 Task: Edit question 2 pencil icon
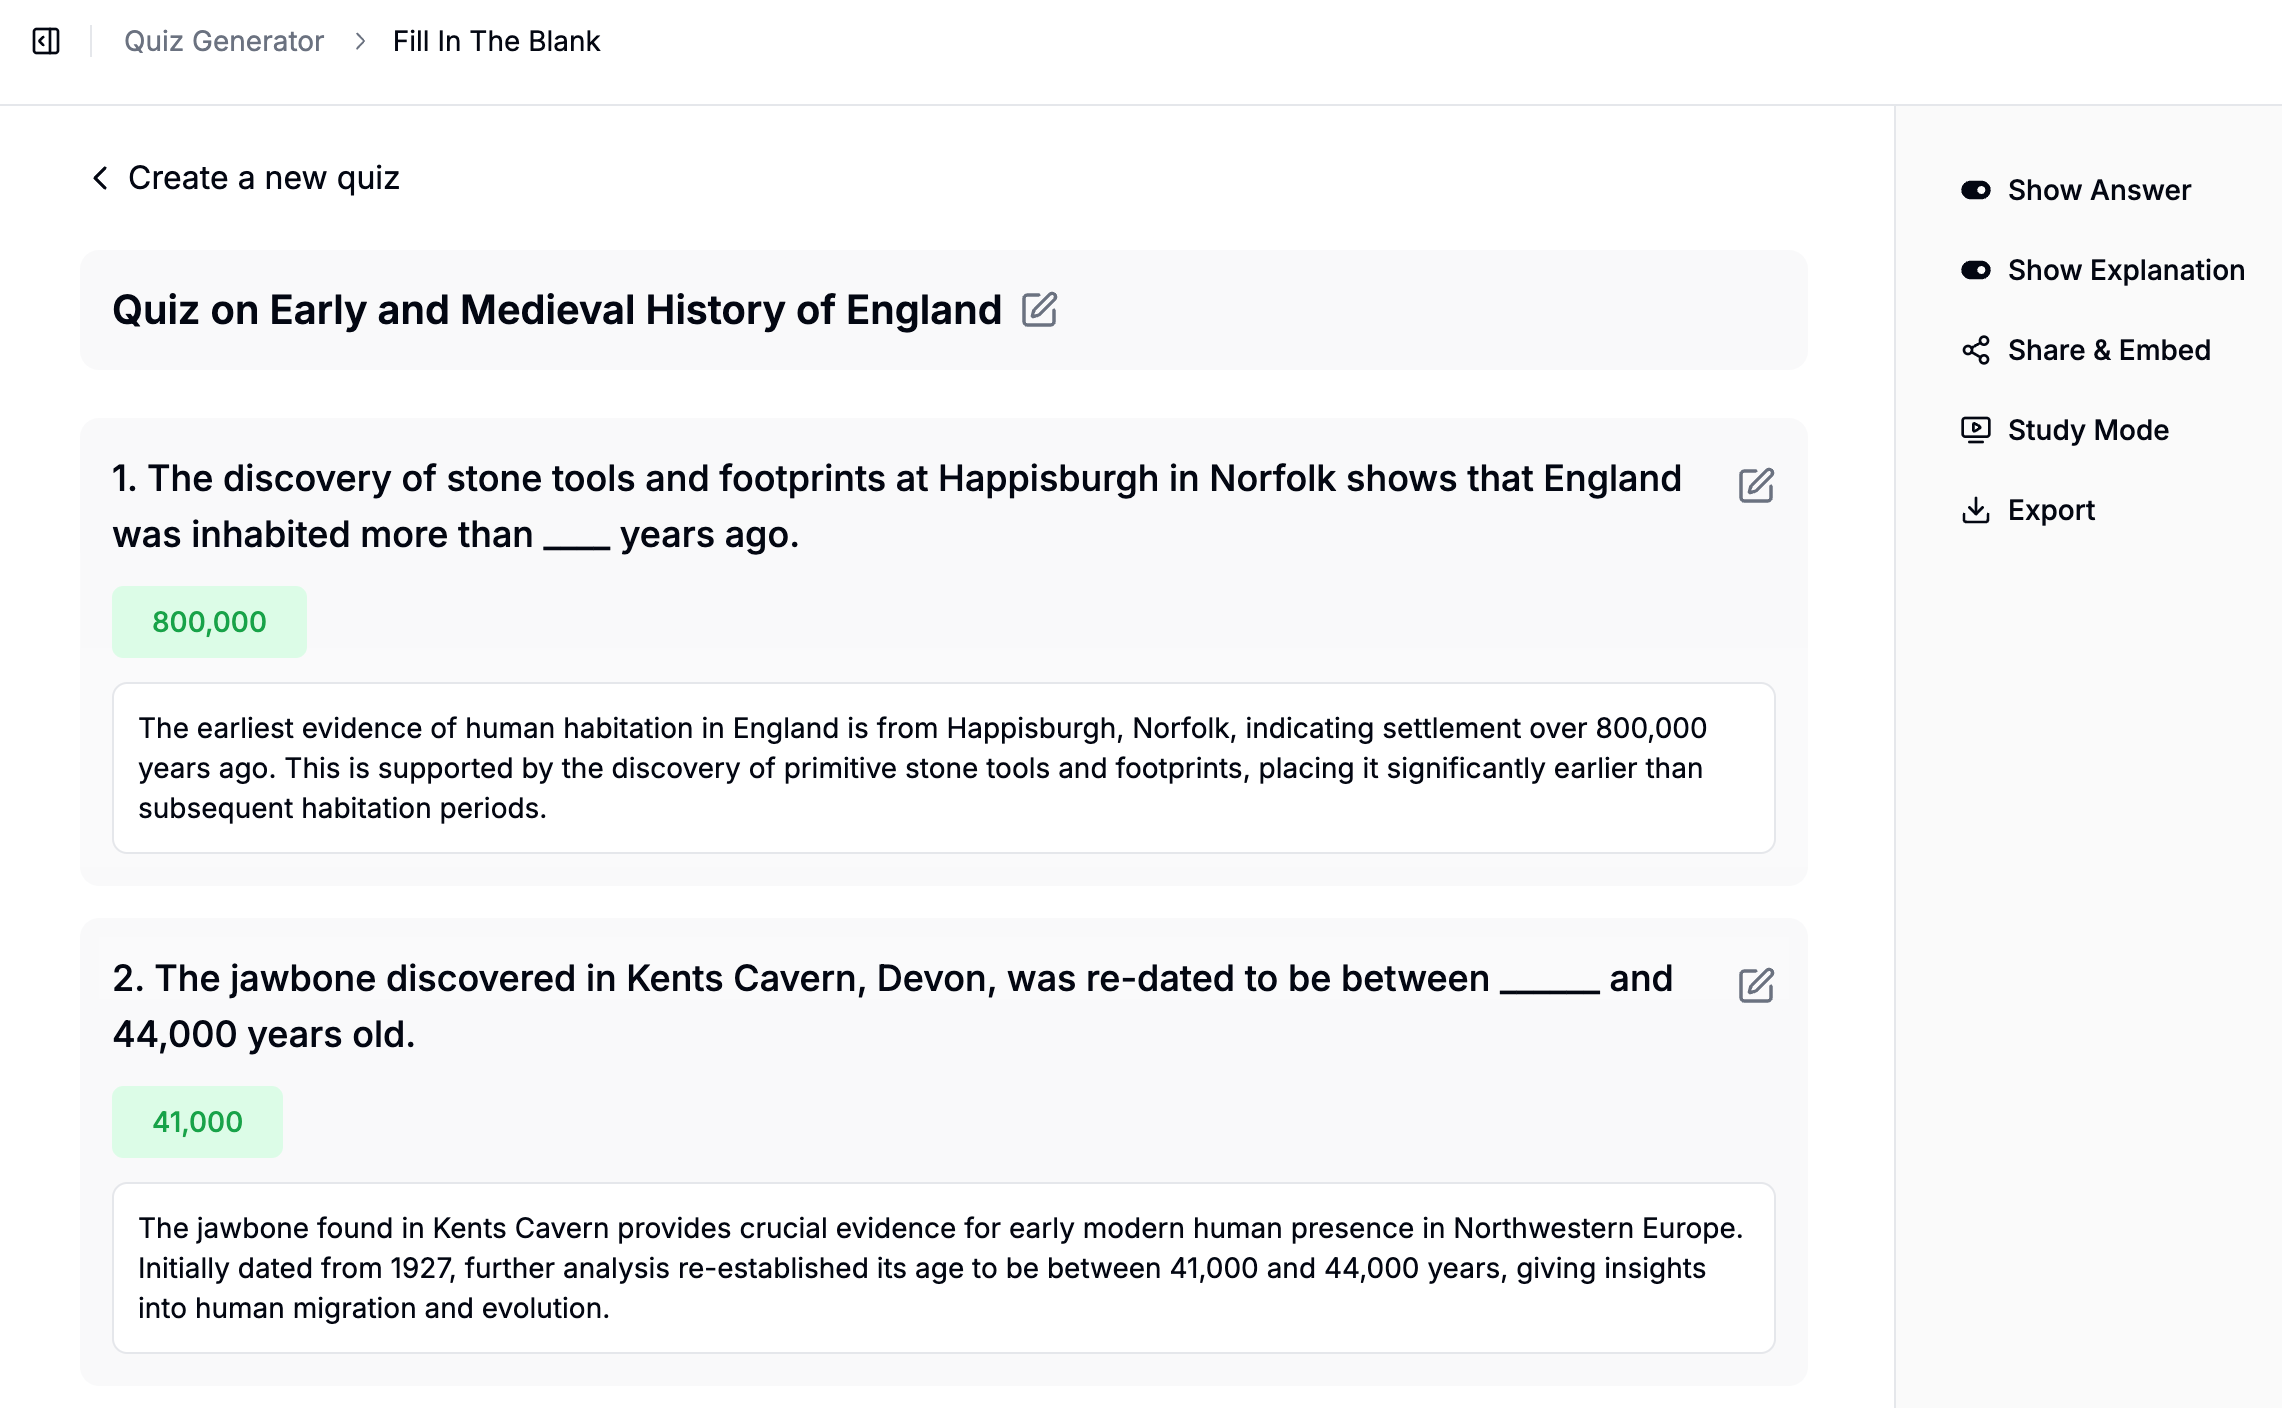pos(1755,985)
